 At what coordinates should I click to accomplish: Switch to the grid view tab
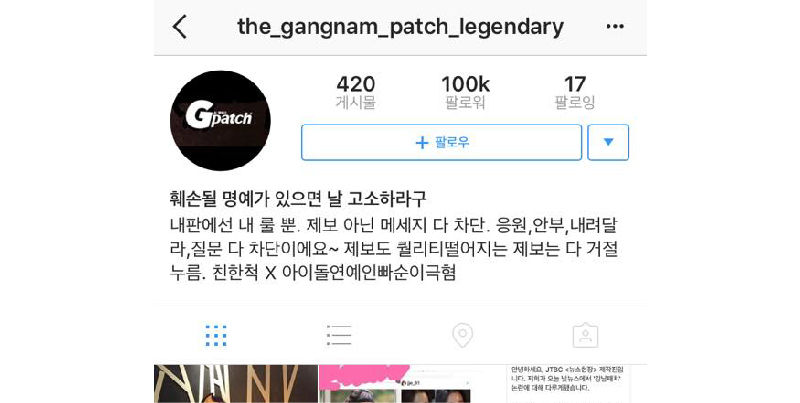pos(216,336)
